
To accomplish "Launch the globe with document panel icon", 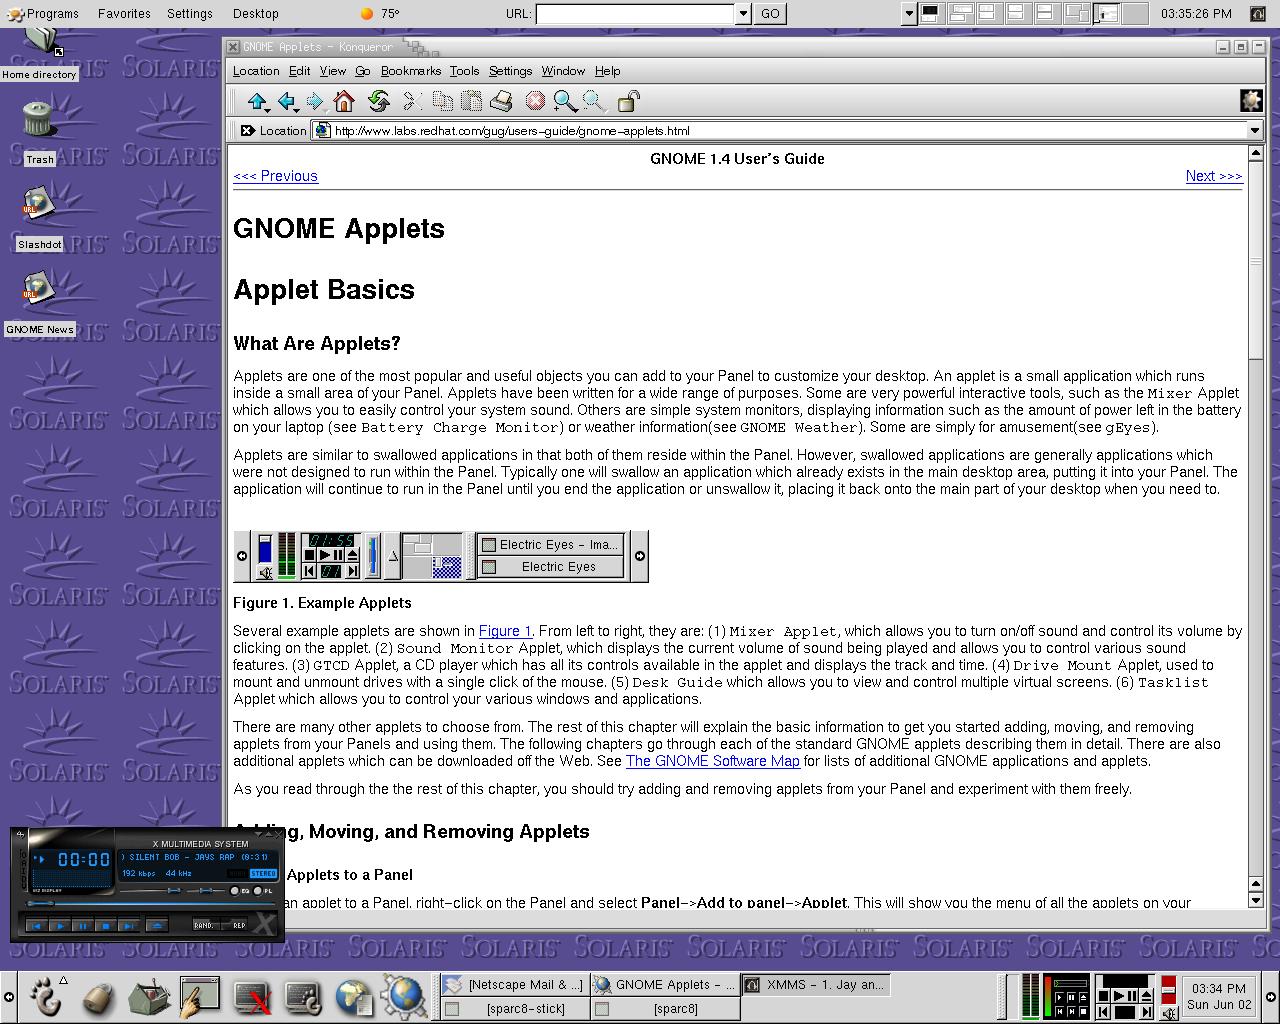I will (x=354, y=997).
